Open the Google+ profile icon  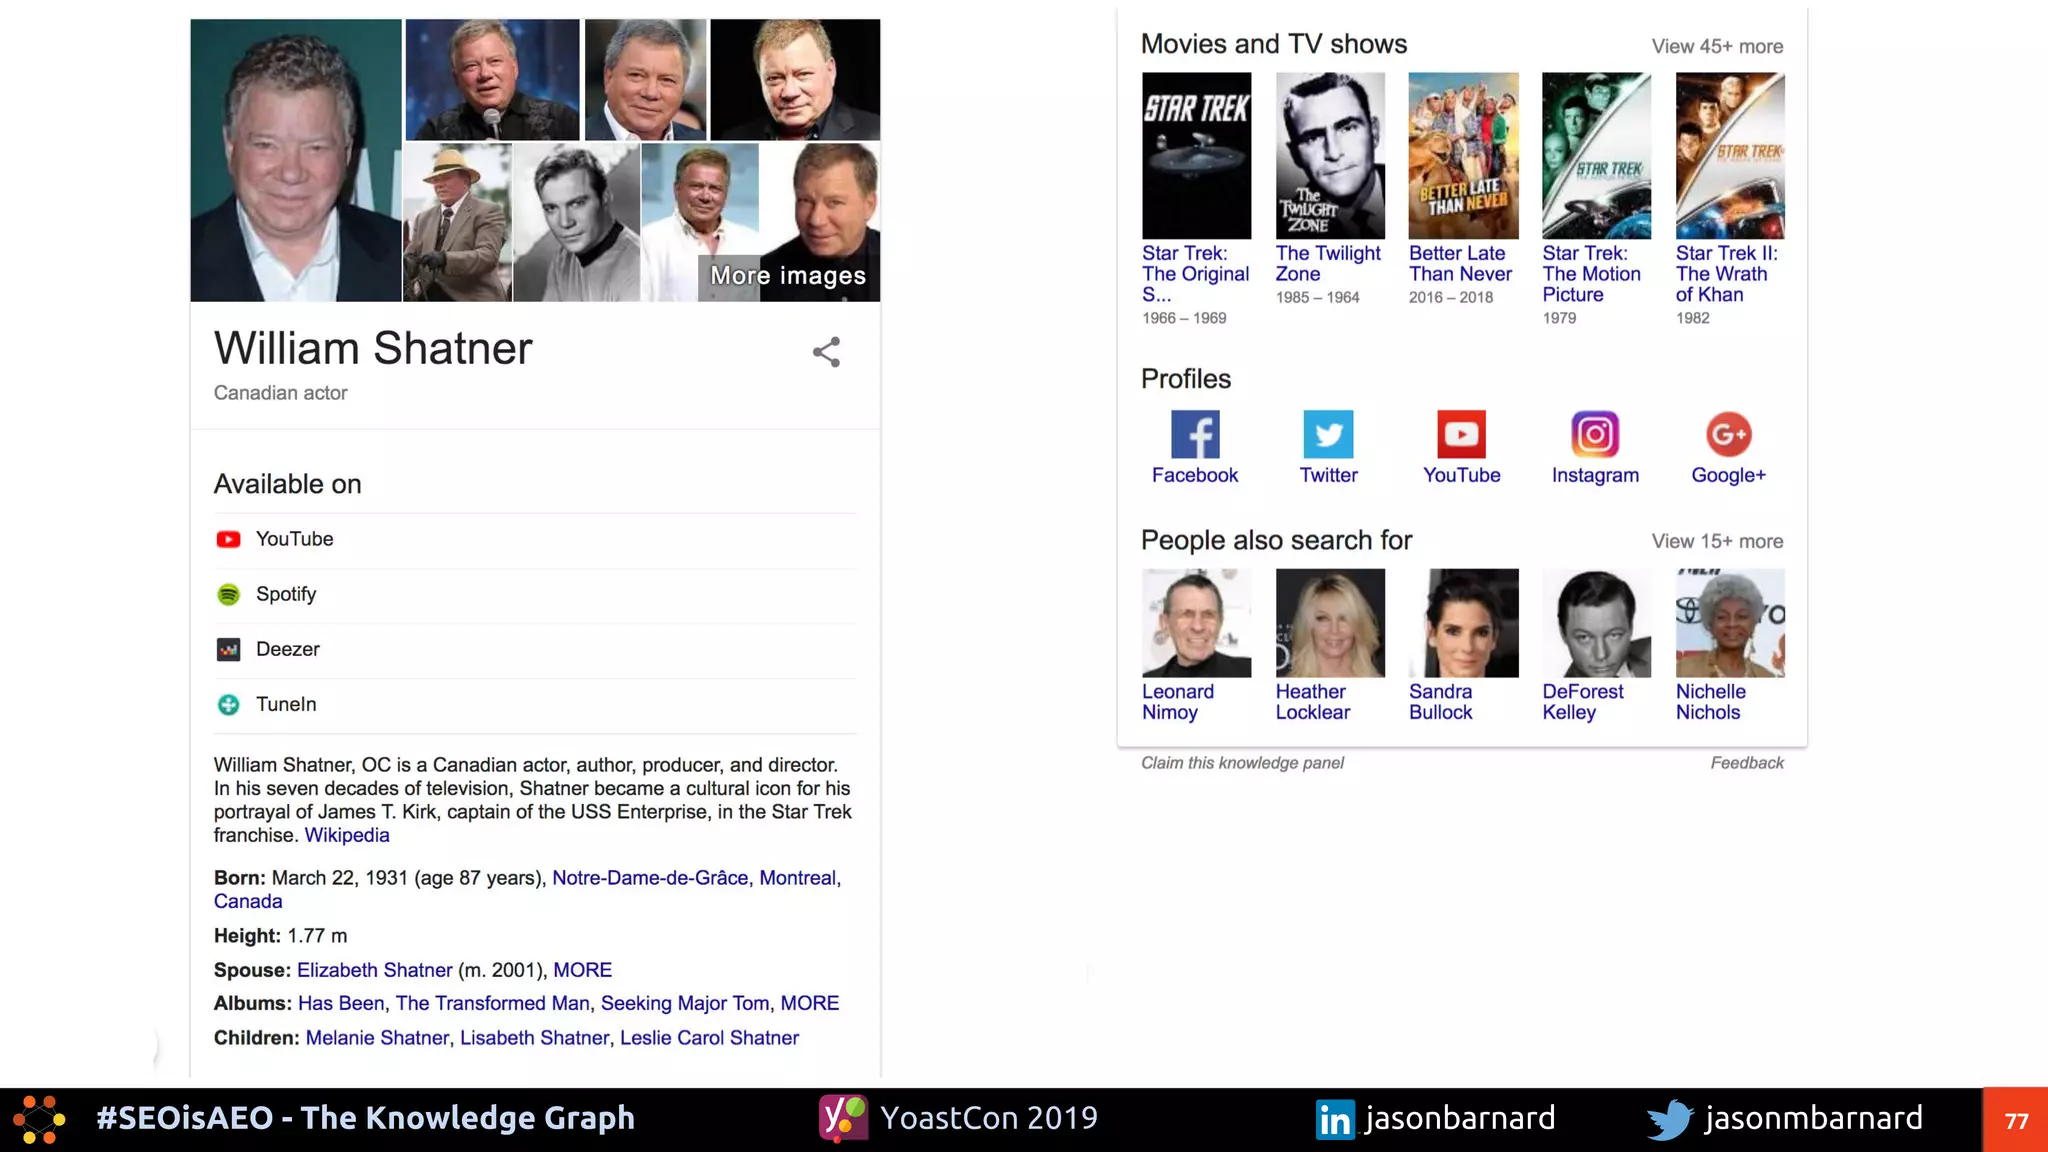1728,435
